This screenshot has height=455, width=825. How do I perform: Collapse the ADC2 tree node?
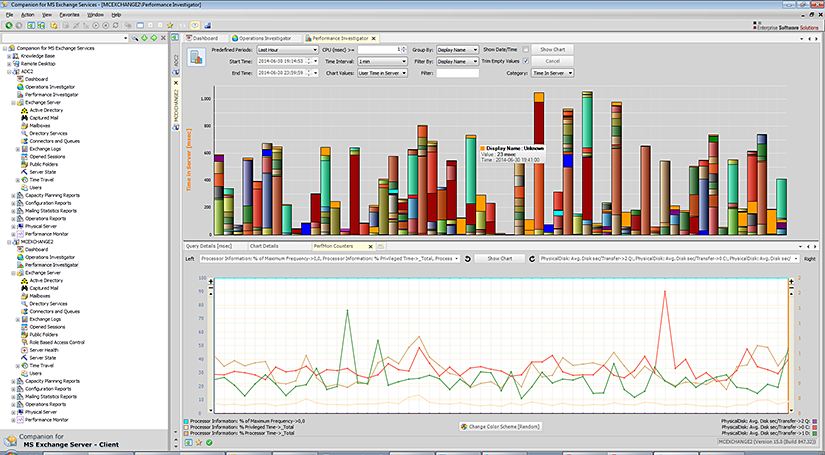click(9, 72)
